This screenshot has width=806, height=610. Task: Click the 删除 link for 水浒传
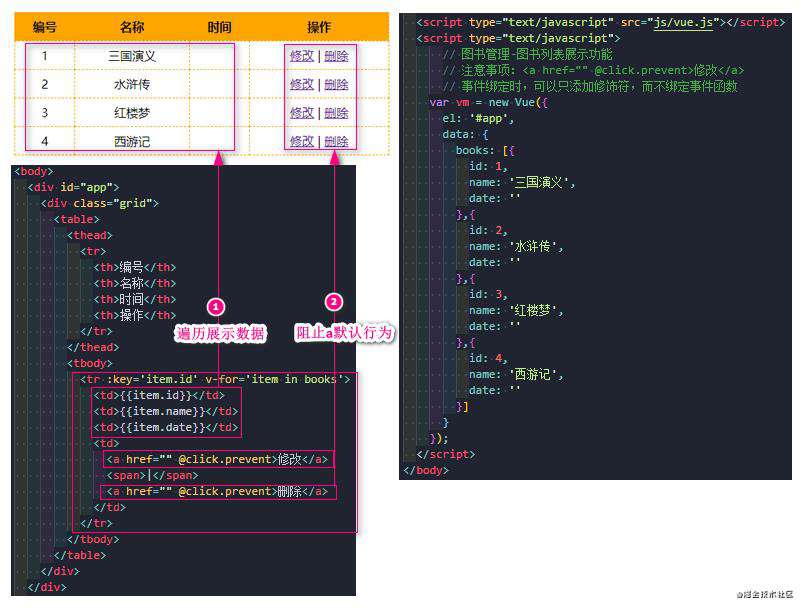336,84
